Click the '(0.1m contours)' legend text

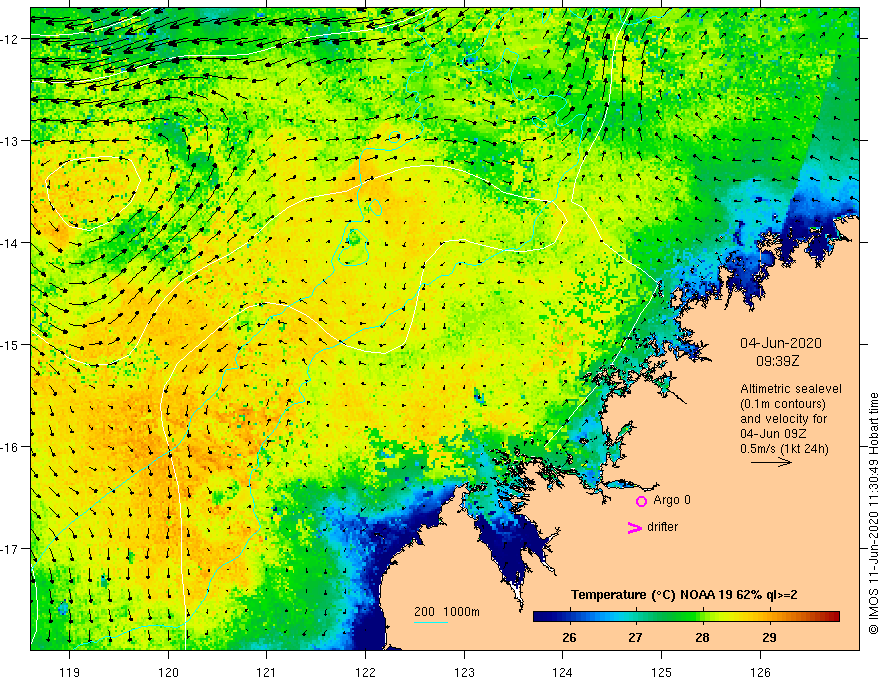pyautogui.click(x=782, y=404)
